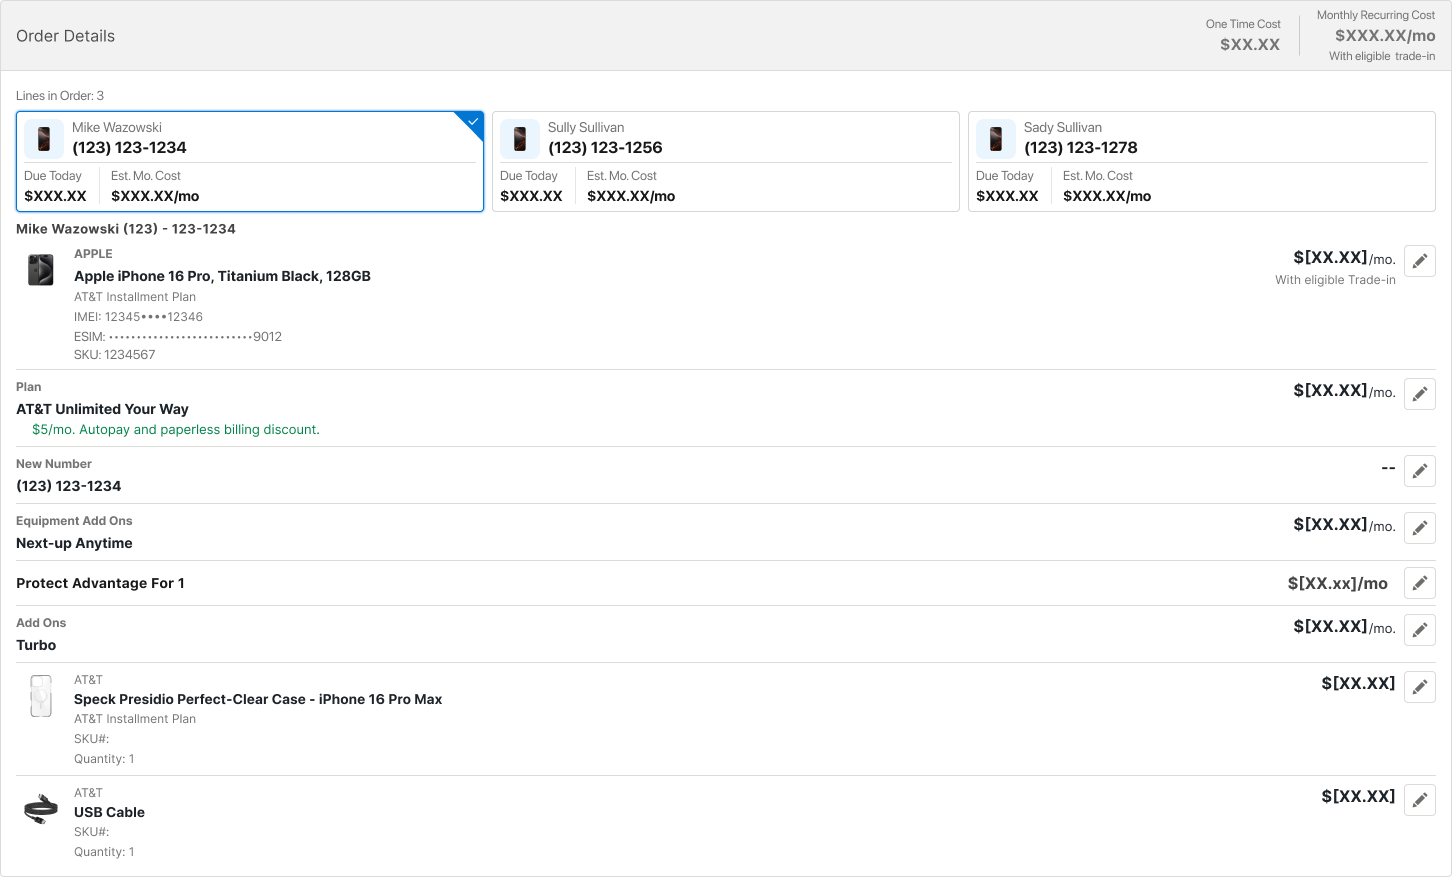Select Mike Wazowski's line card
Viewport: 1452px width, 877px height.
250,162
